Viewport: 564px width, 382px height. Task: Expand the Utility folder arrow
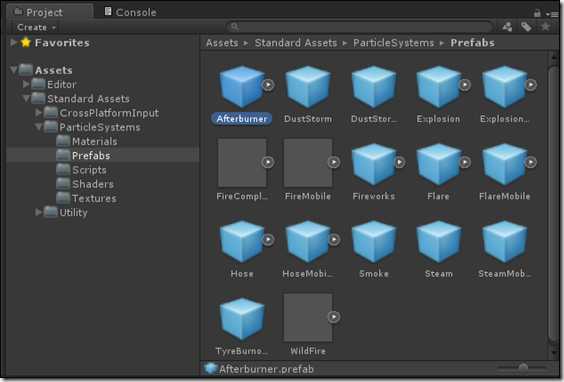point(38,212)
